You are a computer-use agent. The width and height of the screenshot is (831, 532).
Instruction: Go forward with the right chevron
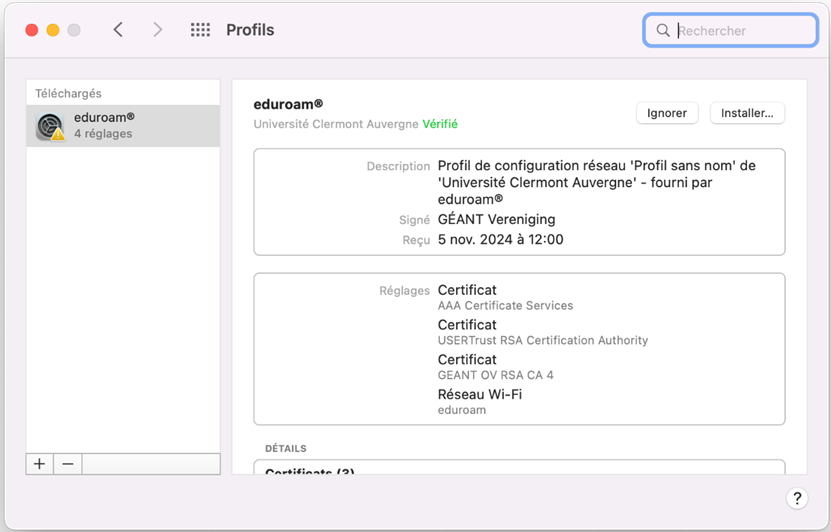(x=157, y=30)
